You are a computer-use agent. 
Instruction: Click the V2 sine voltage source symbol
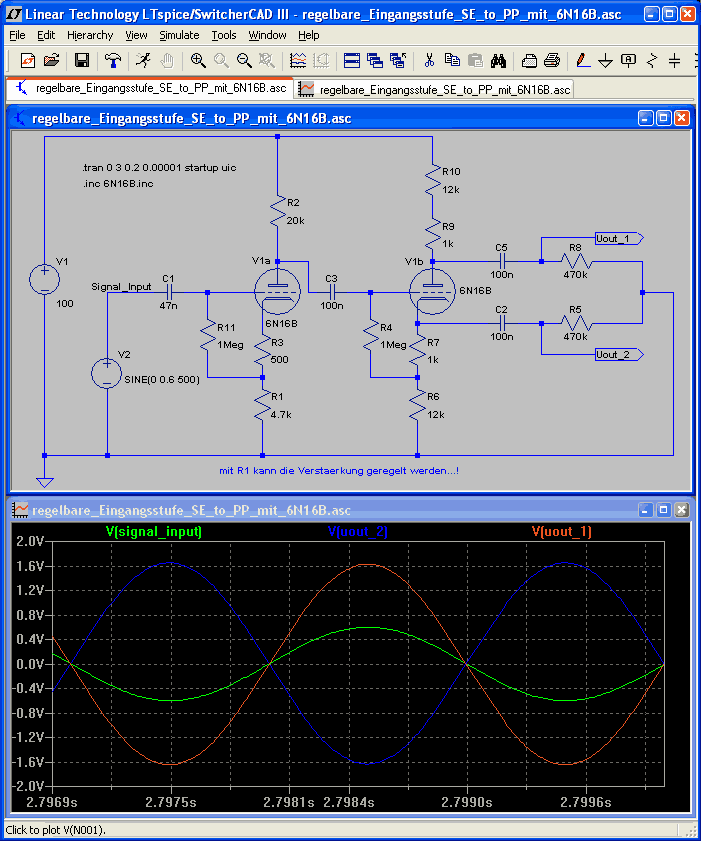tap(107, 374)
